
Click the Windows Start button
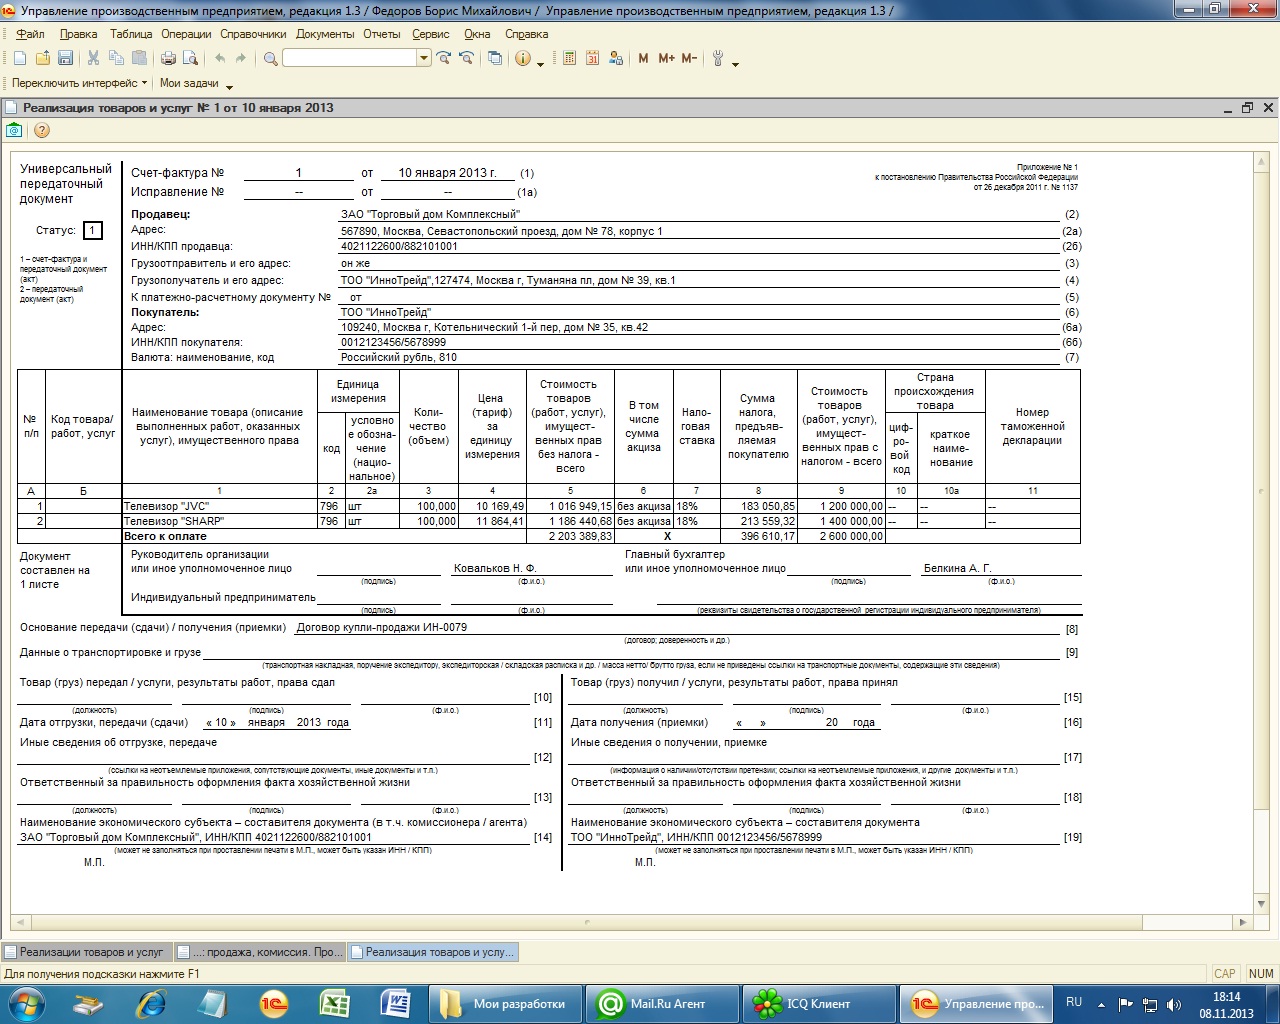27,1003
